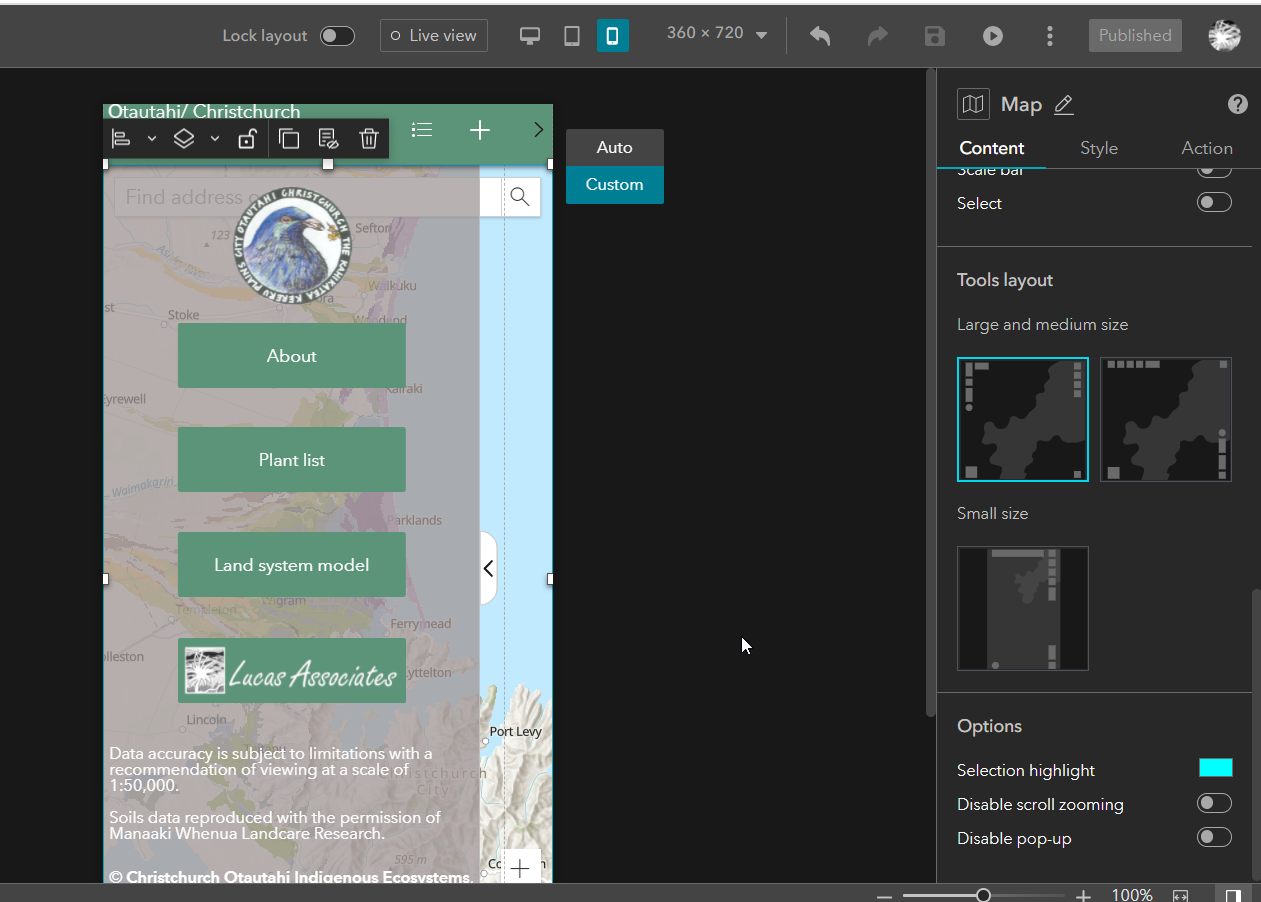Expand the align options dropdown on widget toolbar
The width and height of the screenshot is (1261, 902).
tap(151, 138)
